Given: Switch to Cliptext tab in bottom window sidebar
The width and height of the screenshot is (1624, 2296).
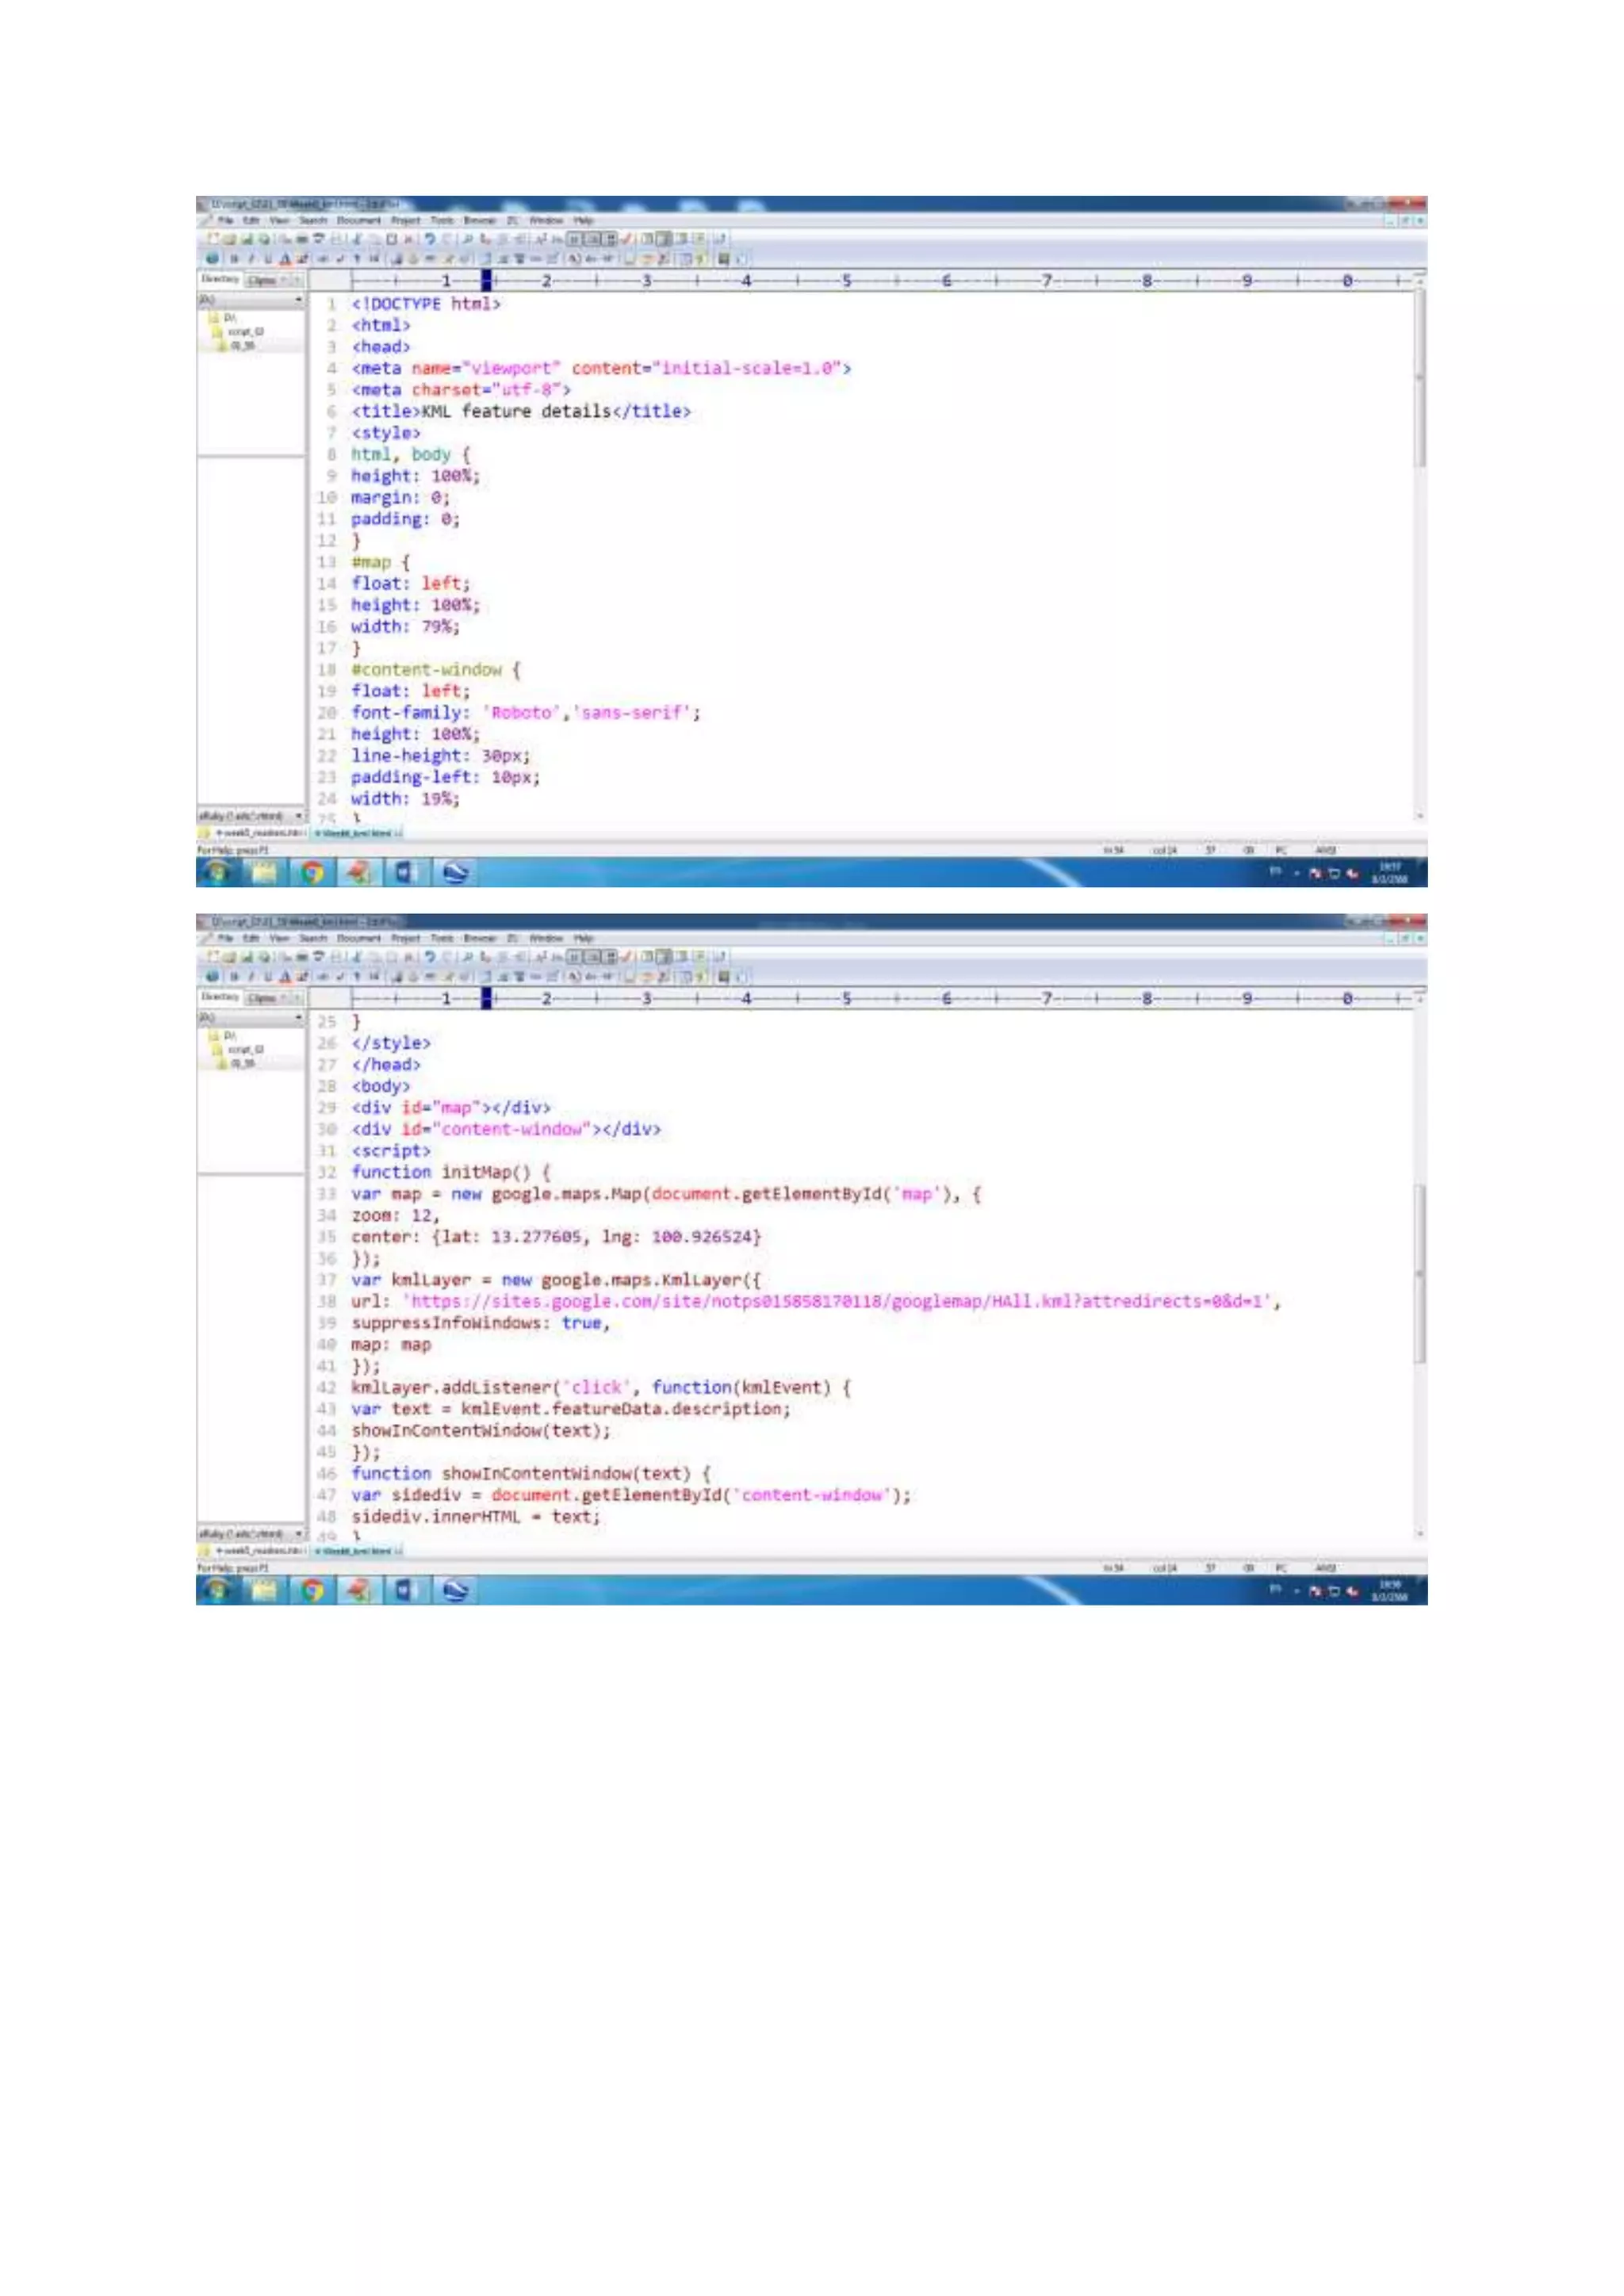Looking at the screenshot, I should point(262,998).
